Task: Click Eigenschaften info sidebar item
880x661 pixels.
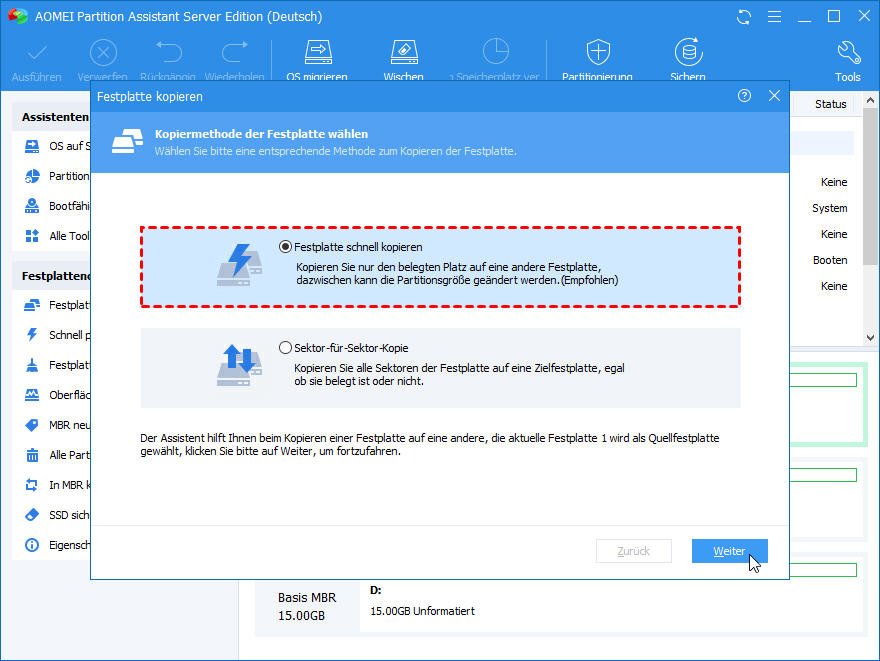Action: [57, 545]
